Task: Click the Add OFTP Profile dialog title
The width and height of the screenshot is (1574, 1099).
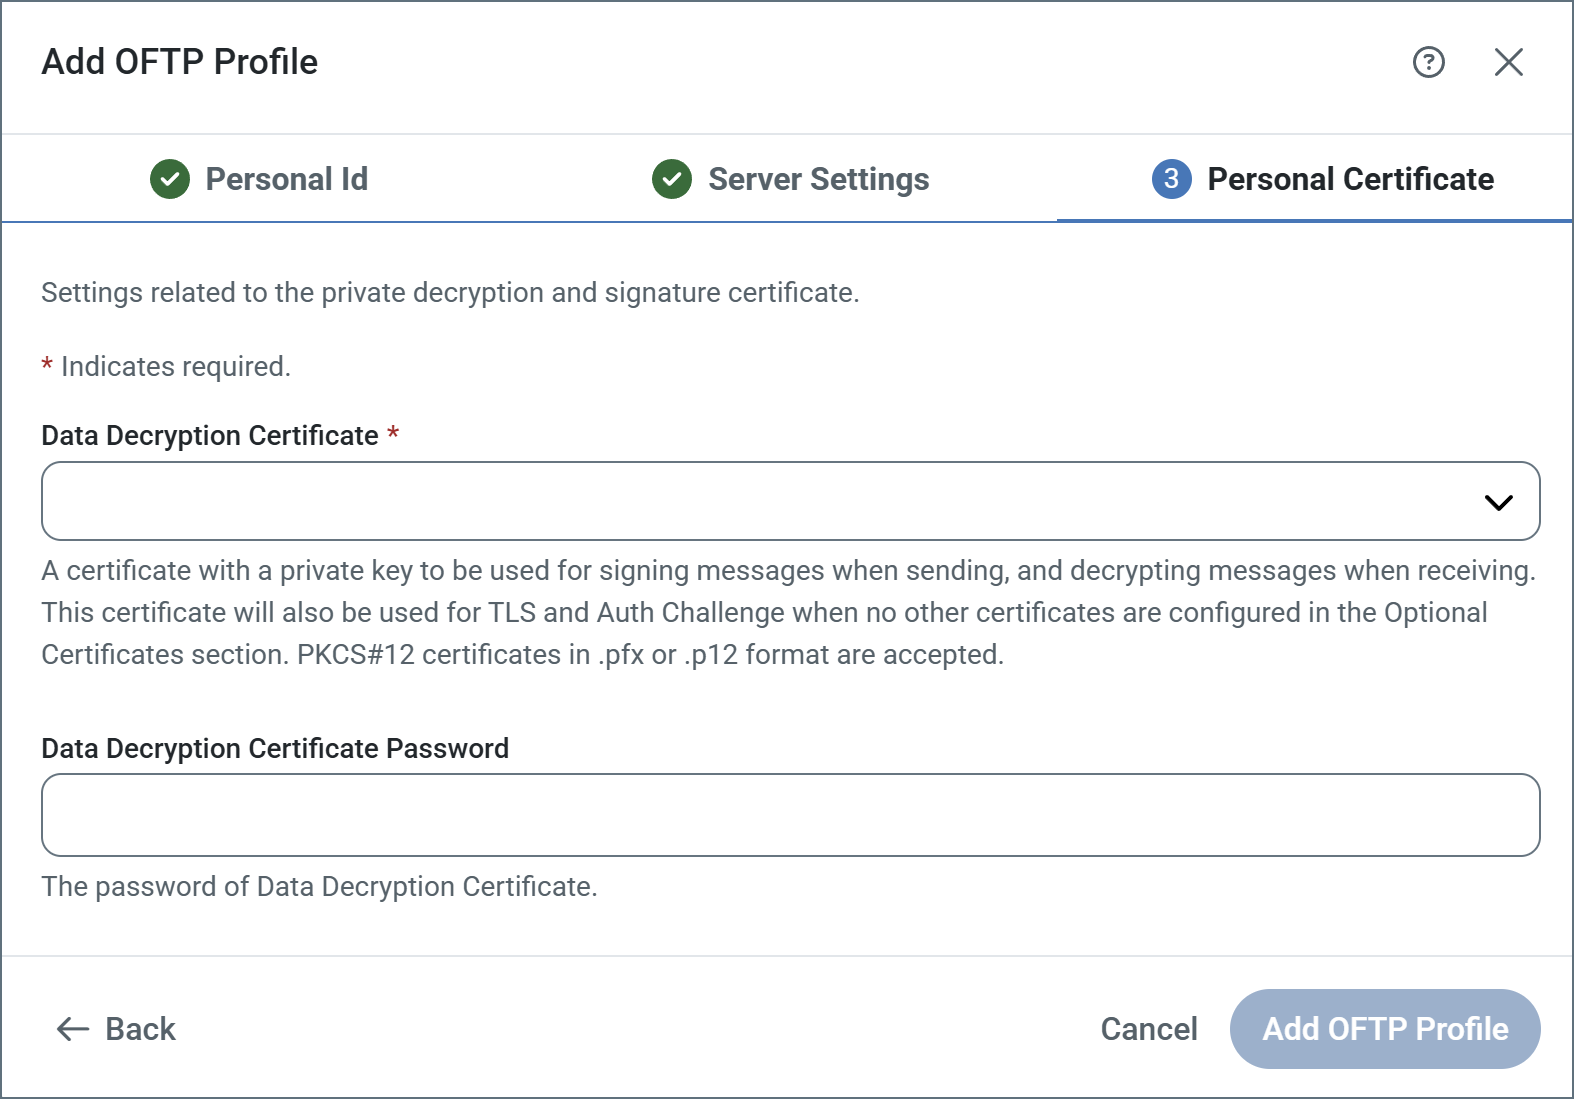Action: (180, 62)
